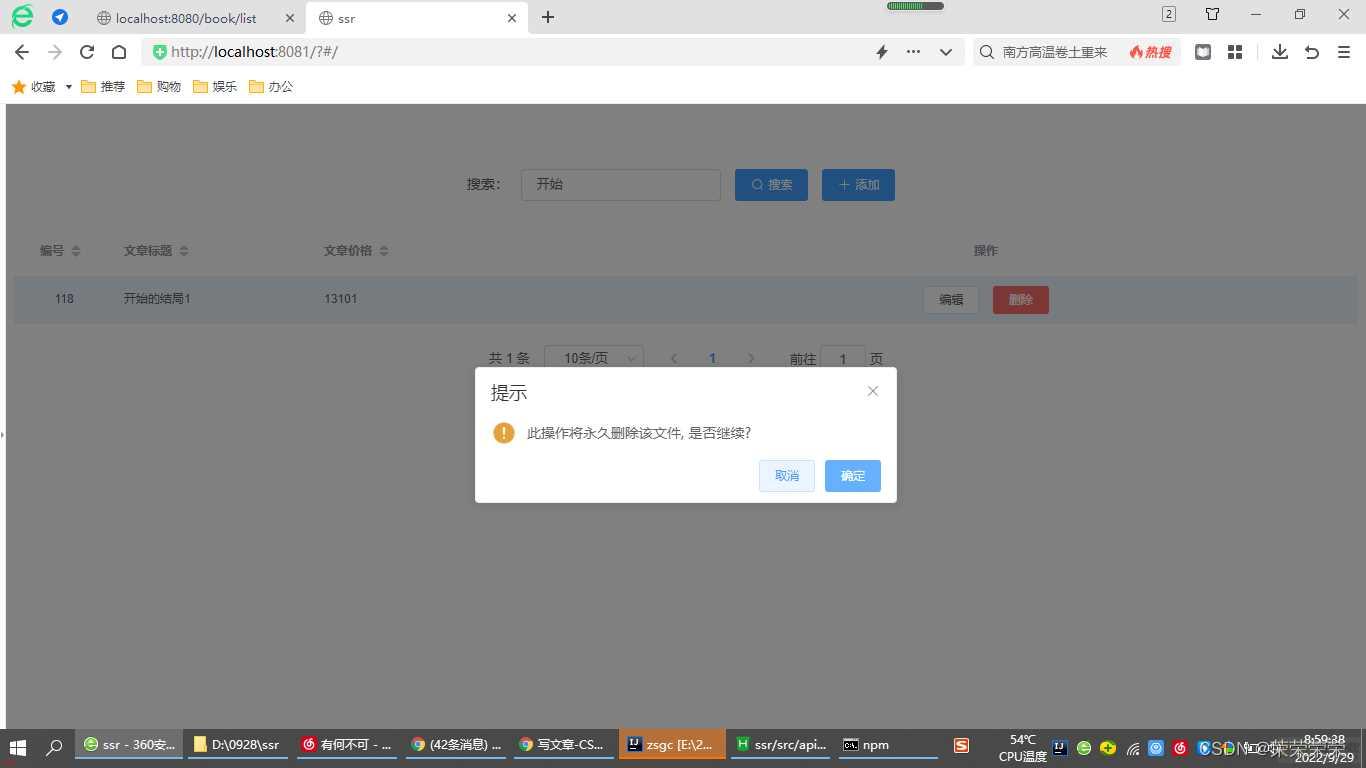The height and width of the screenshot is (768, 1366).
Task: Click the orange warning icon in dialog
Action: (504, 433)
